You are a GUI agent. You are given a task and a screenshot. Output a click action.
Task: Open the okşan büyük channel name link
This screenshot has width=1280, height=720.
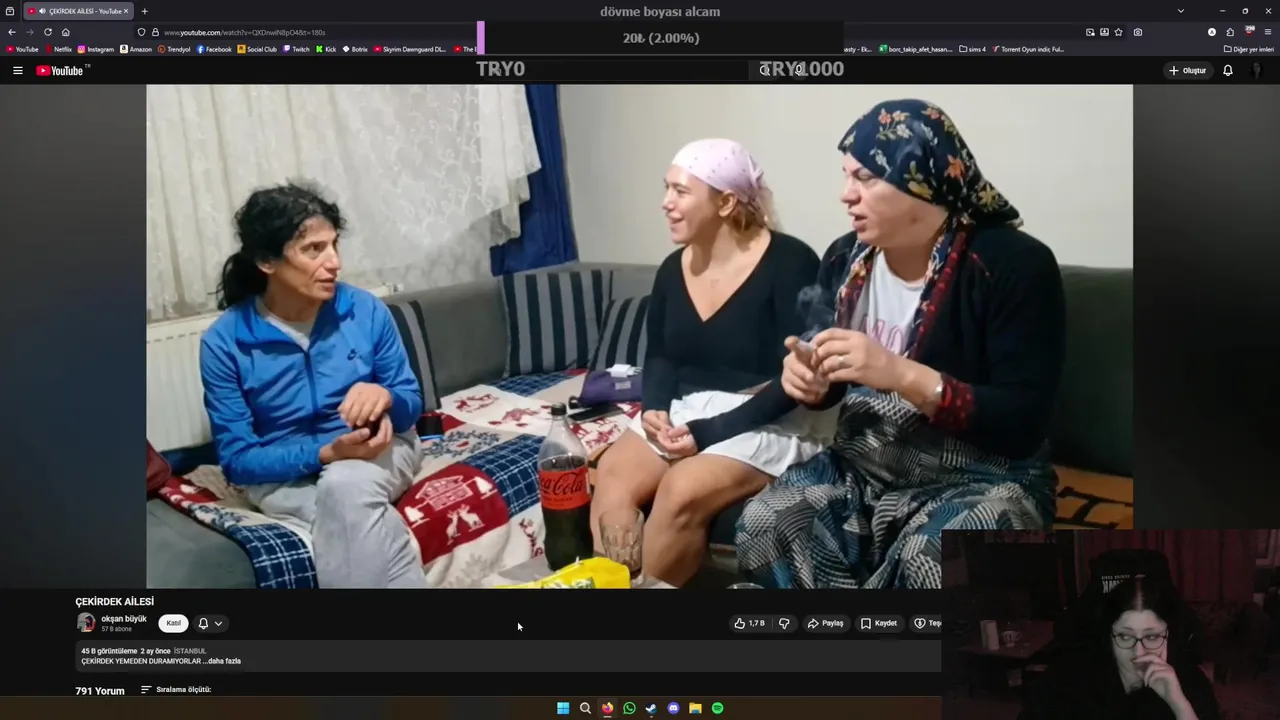[124, 619]
